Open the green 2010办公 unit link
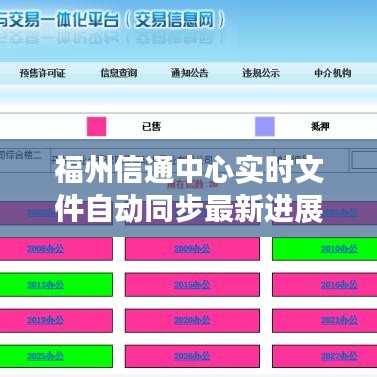The width and height of the screenshot is (377, 377). click(339, 249)
